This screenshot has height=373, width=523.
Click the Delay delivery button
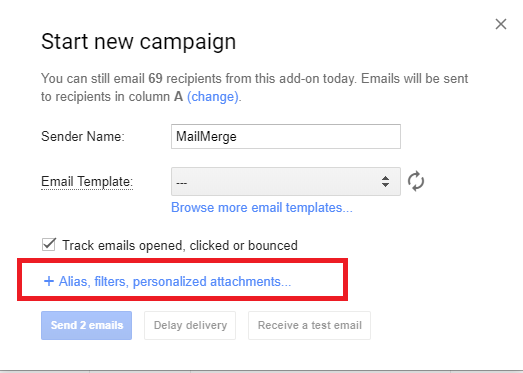[190, 325]
